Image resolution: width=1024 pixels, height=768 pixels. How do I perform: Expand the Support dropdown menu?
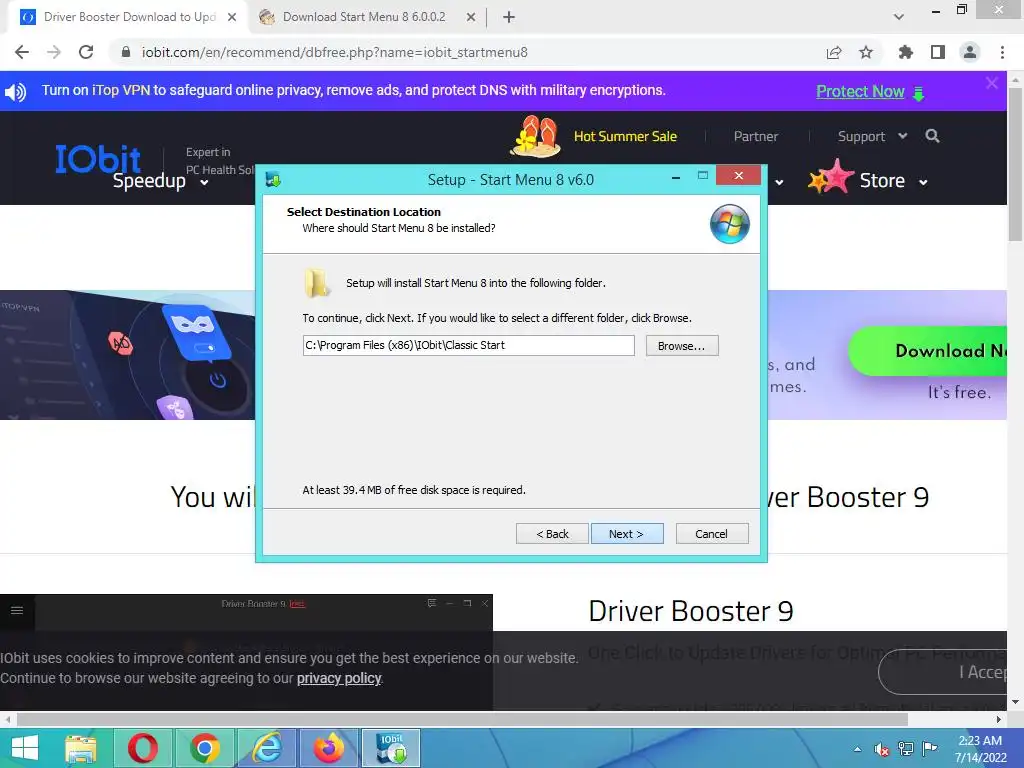872,136
